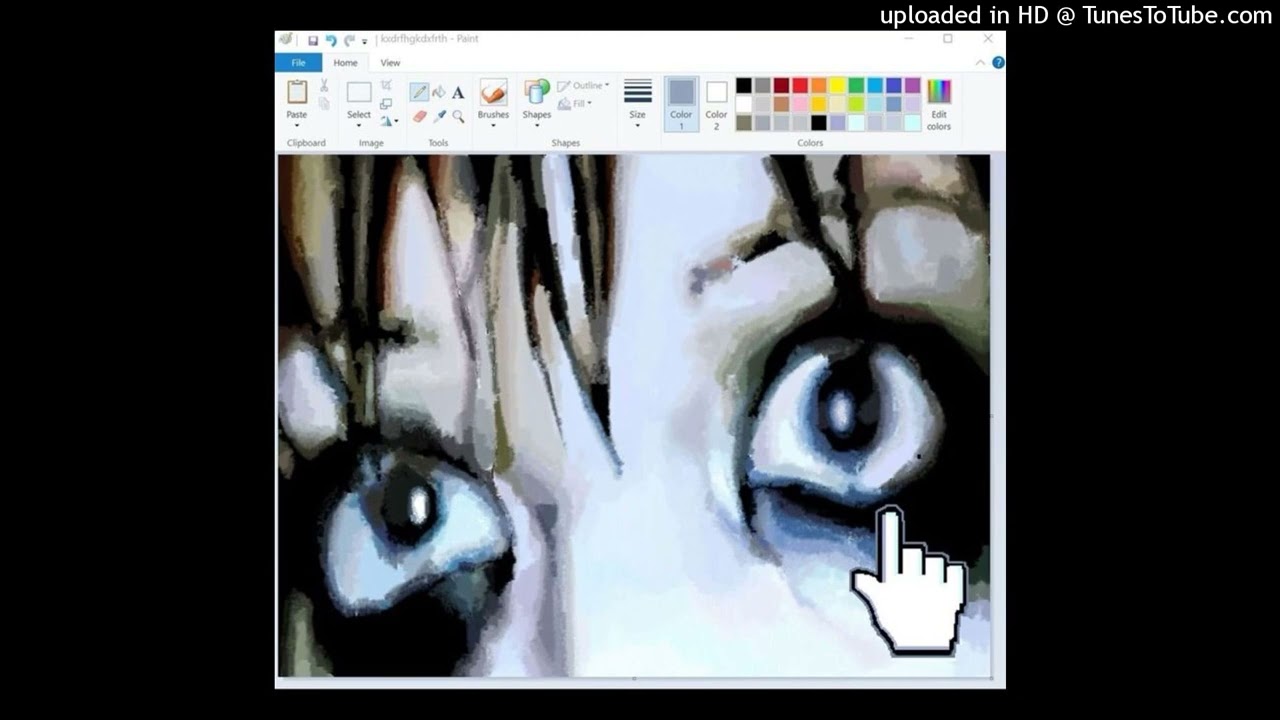
Task: Activate the Color 2 background button
Action: pos(716,104)
